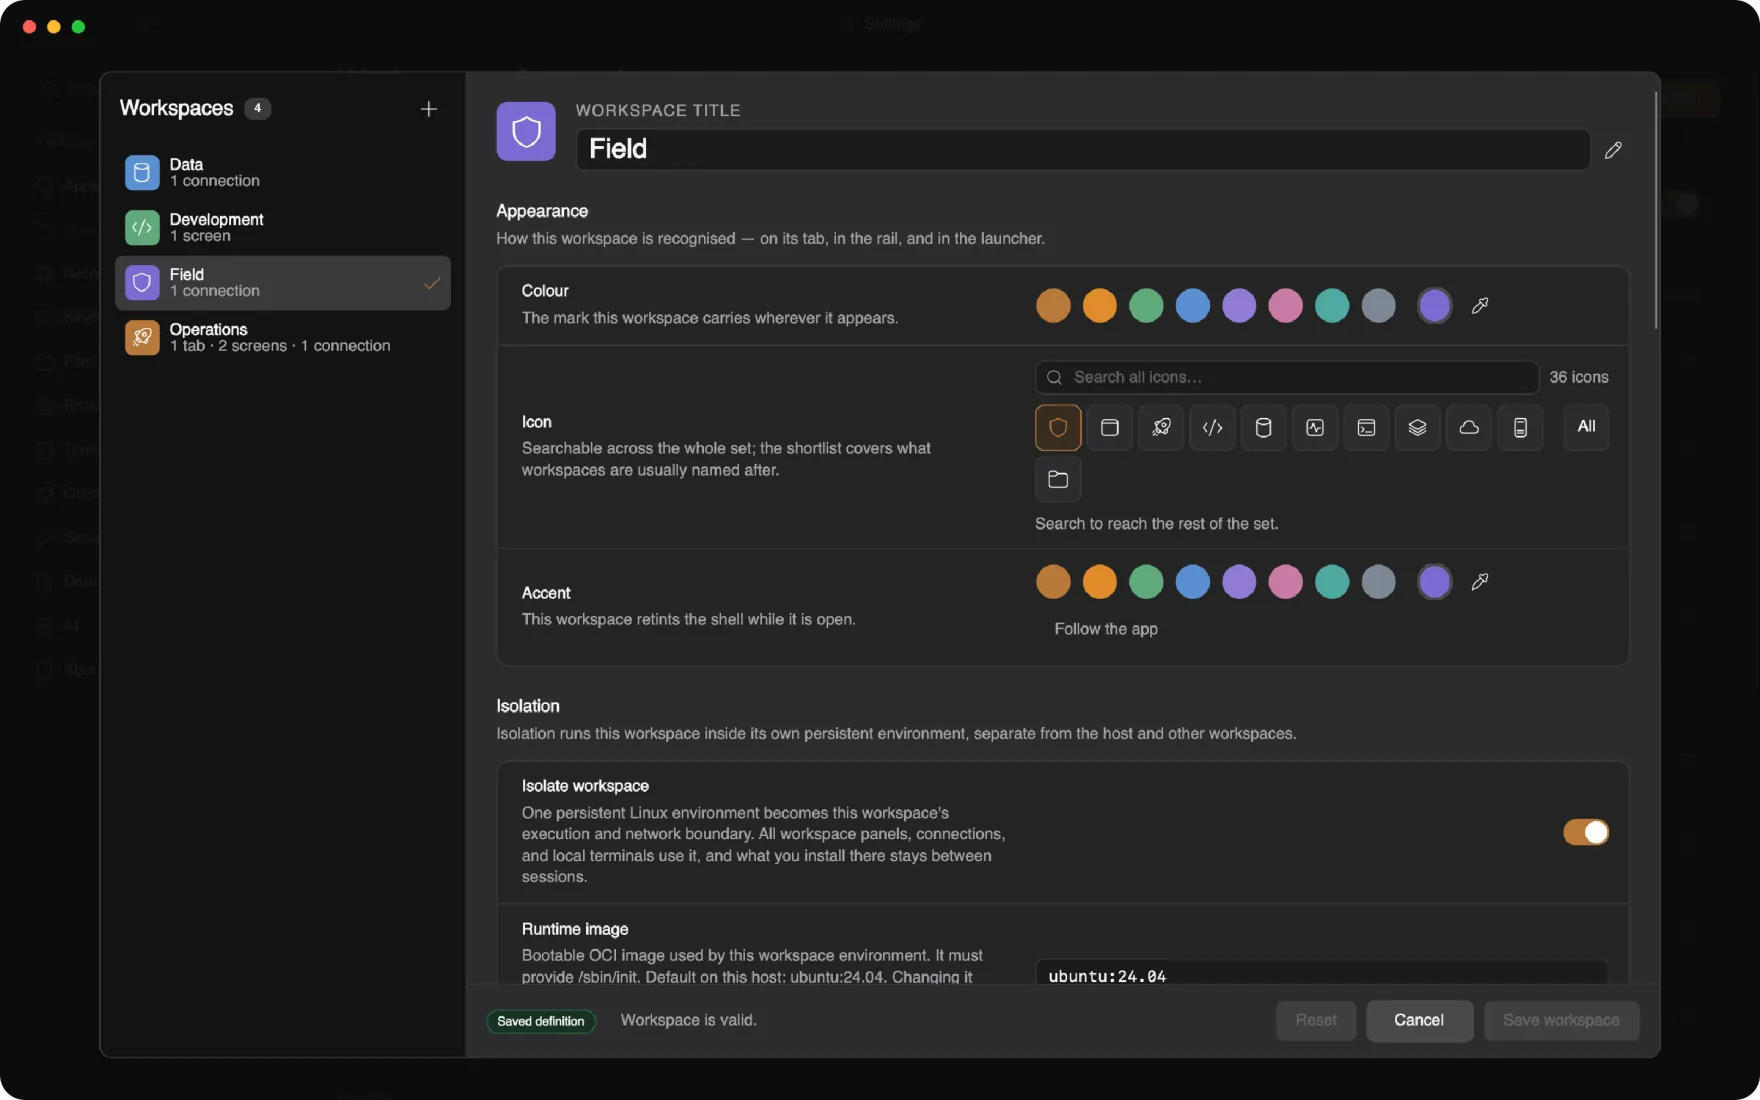Viewport: 1760px width, 1100px height.
Task: Click the Reset button
Action: click(x=1316, y=1021)
